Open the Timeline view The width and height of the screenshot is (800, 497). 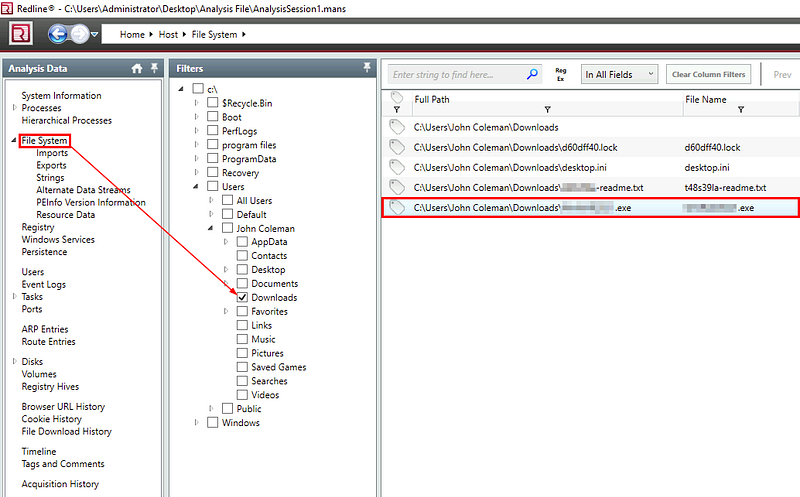coord(39,452)
